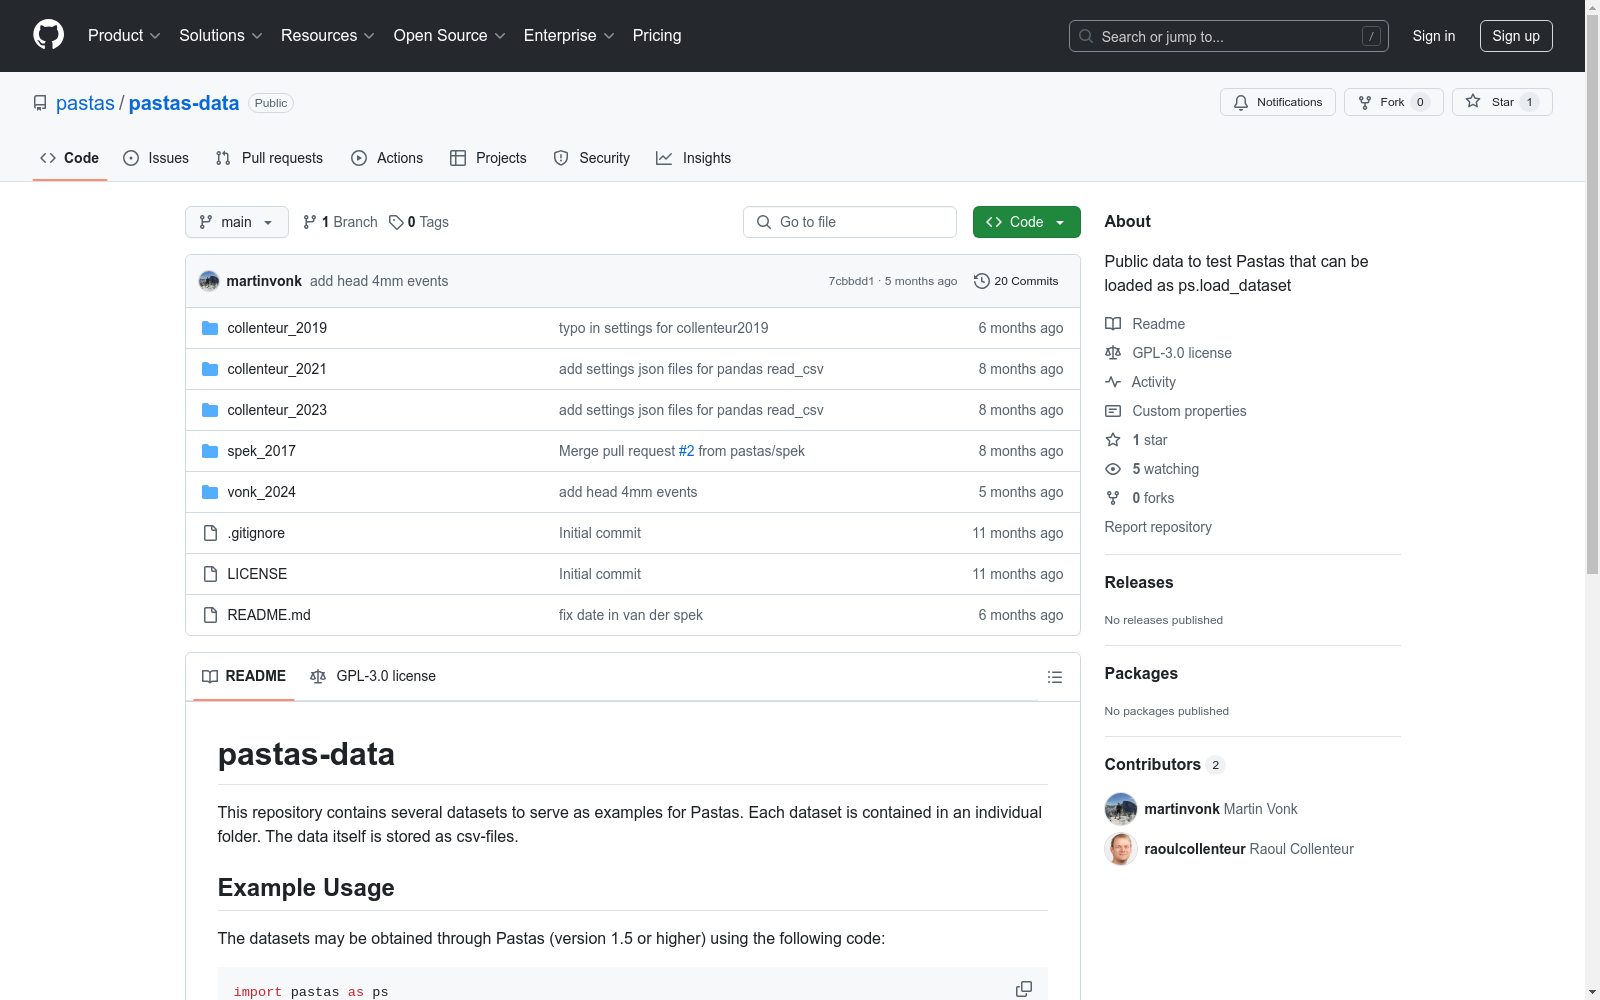Open the collenteur_2021 folder icon
The image size is (1600, 1000).
coord(210,369)
